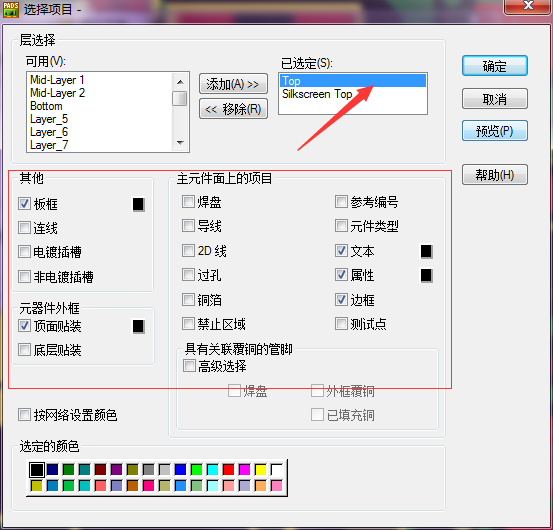Pick white in the color palette
Screen dimensions: 553x530
point(277,470)
